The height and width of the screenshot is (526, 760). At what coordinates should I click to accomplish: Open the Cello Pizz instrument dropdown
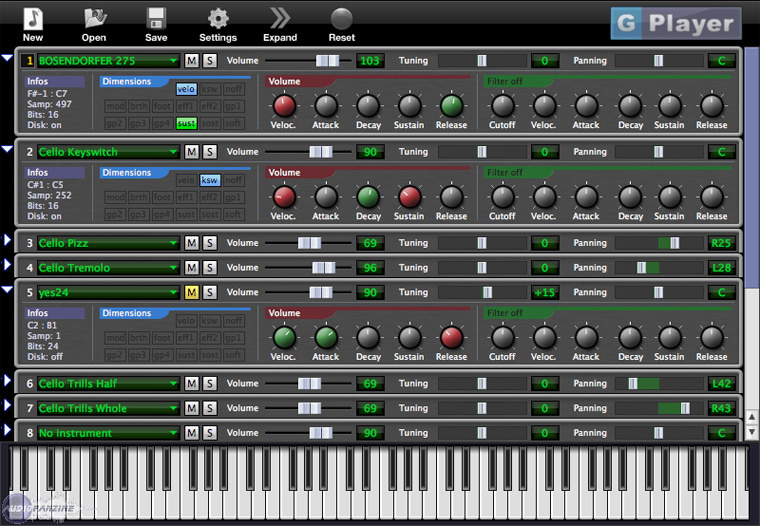click(x=108, y=243)
